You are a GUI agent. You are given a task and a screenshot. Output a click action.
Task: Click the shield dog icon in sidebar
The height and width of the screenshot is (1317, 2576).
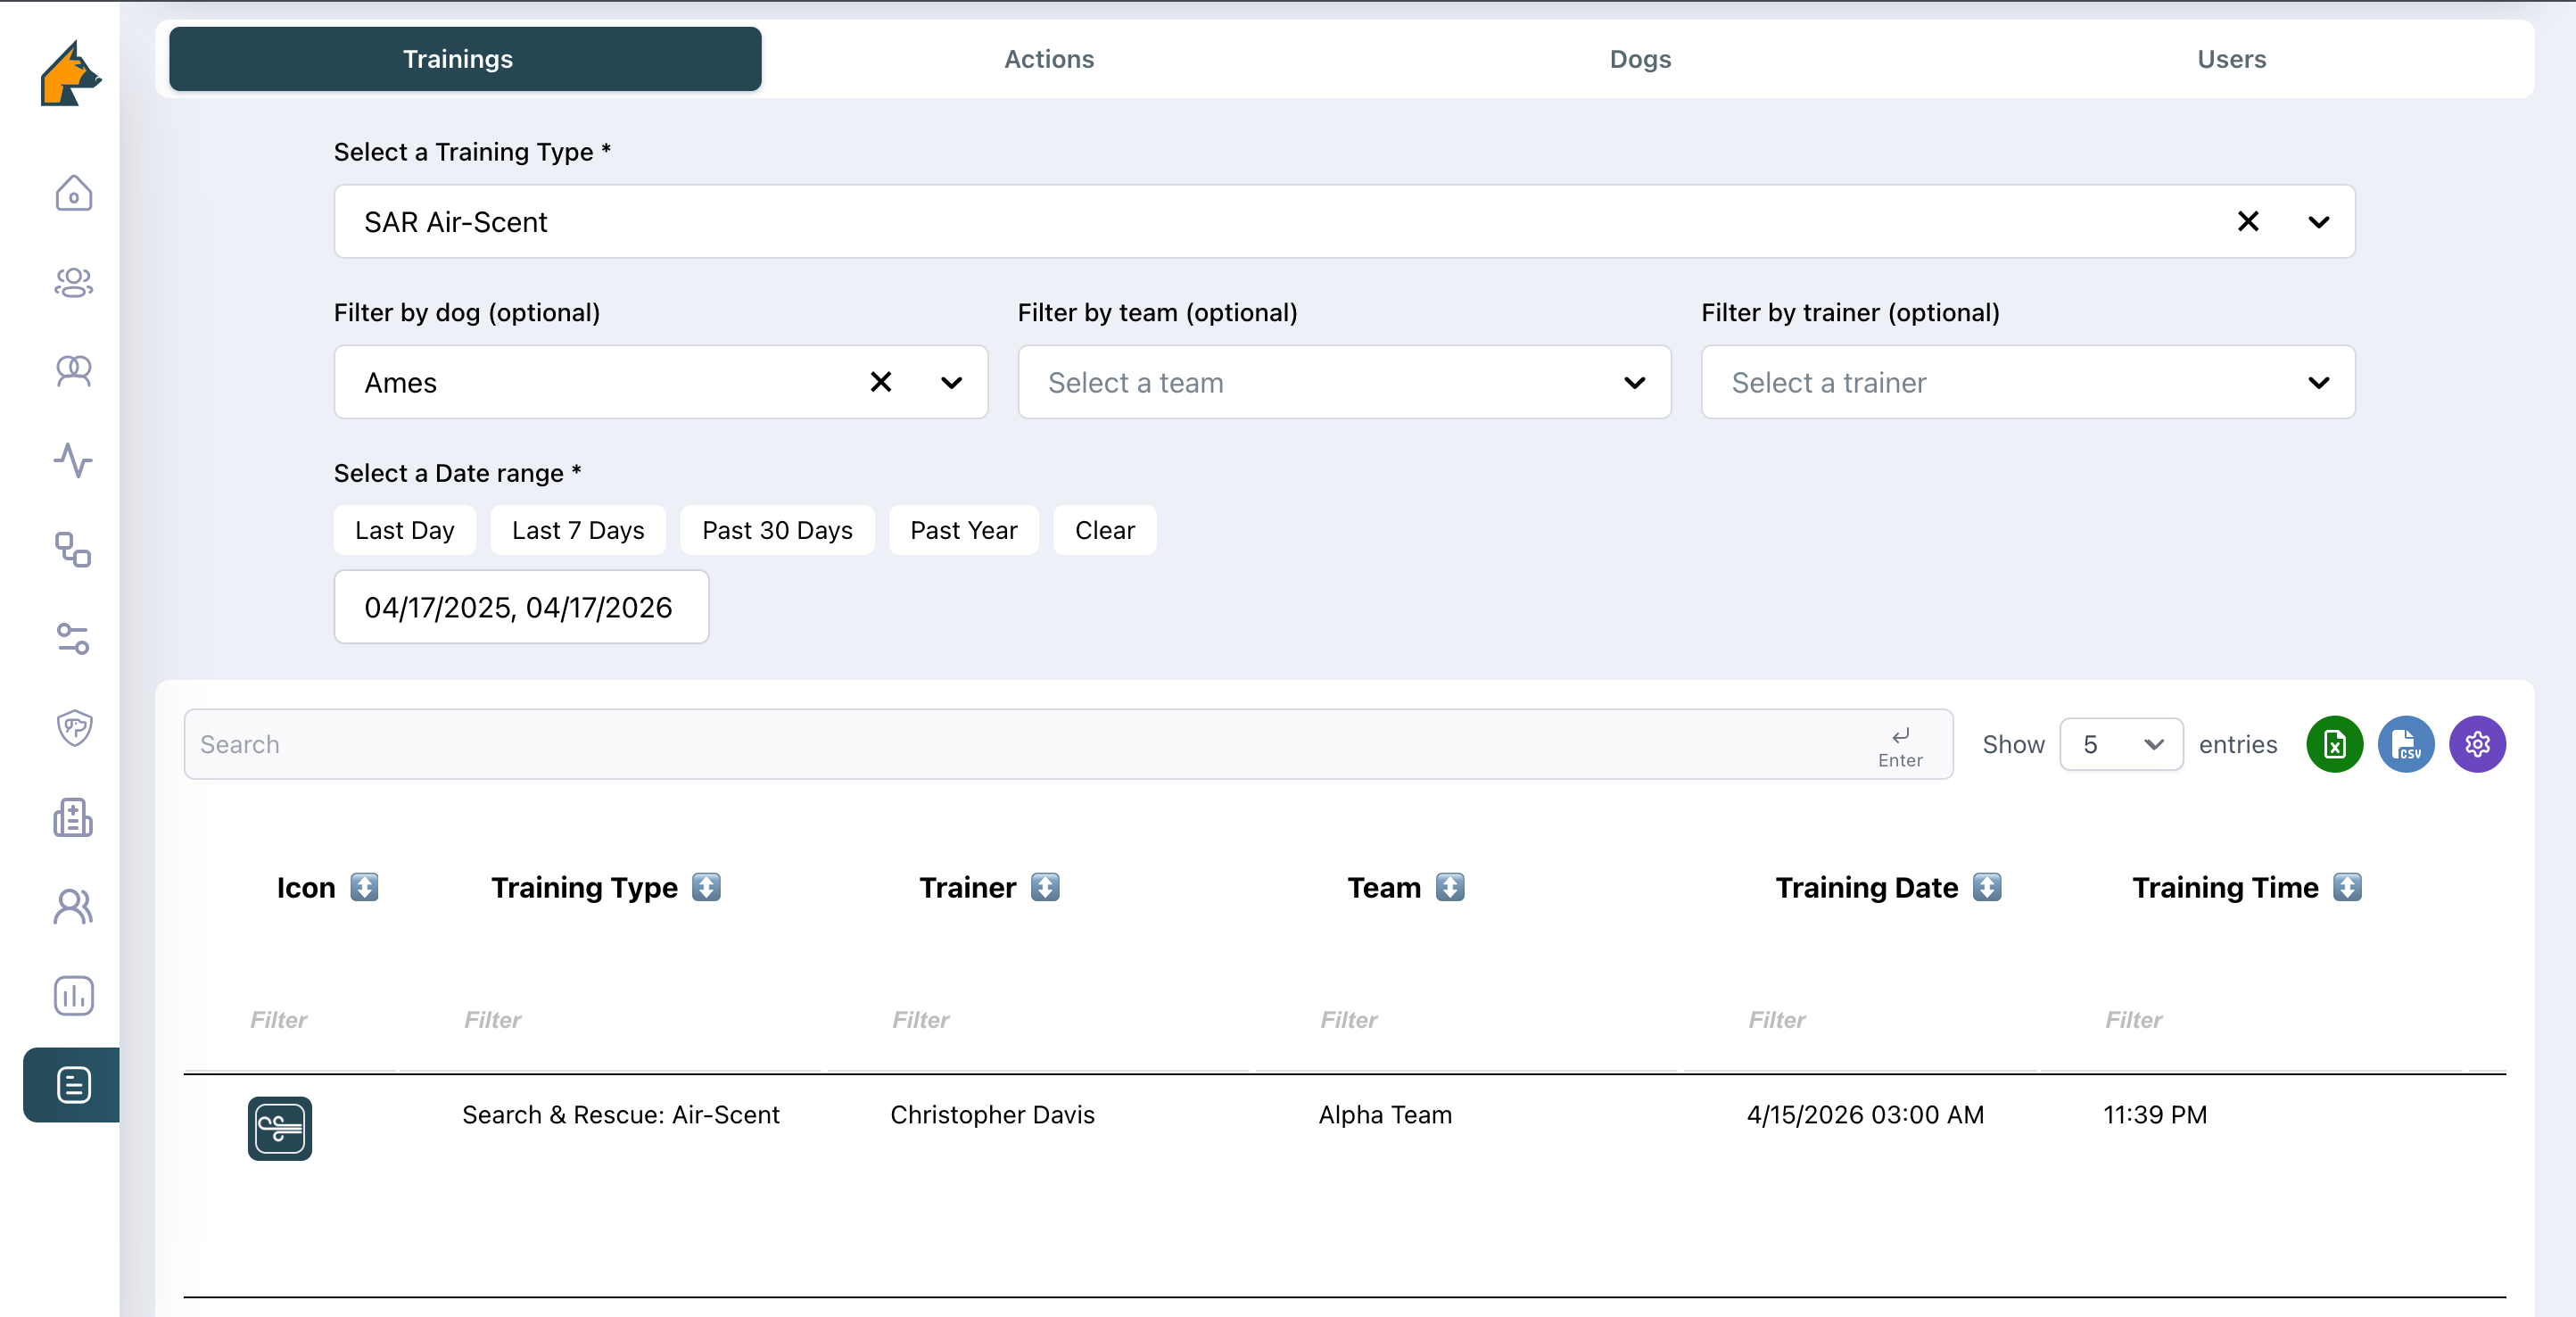coord(73,727)
